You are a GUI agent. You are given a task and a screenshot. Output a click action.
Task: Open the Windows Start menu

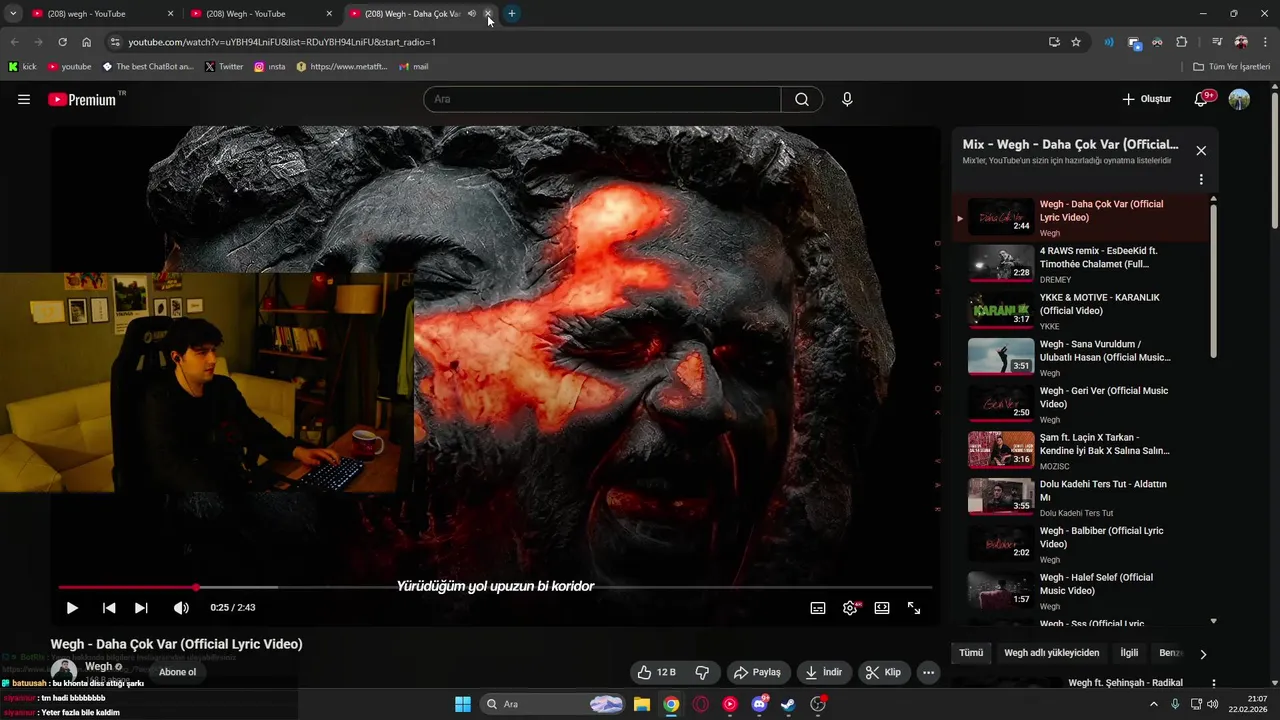coord(463,704)
